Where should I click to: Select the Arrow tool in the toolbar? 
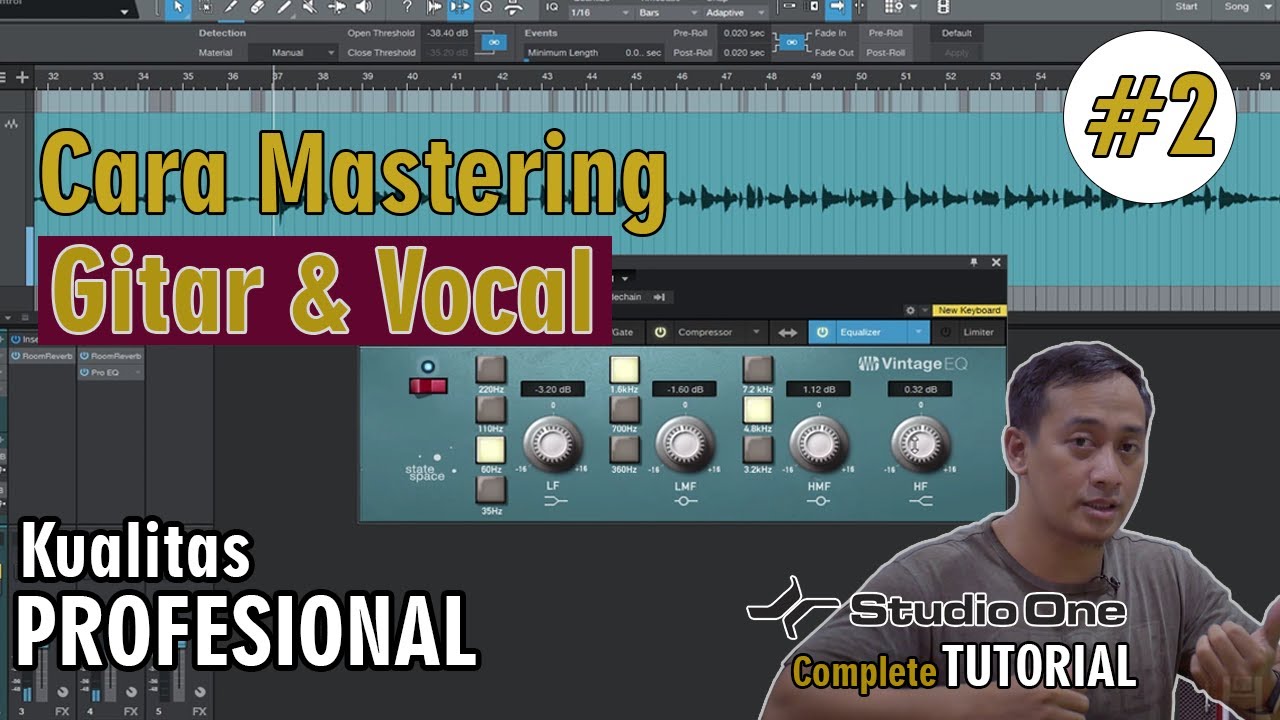pyautogui.click(x=179, y=8)
